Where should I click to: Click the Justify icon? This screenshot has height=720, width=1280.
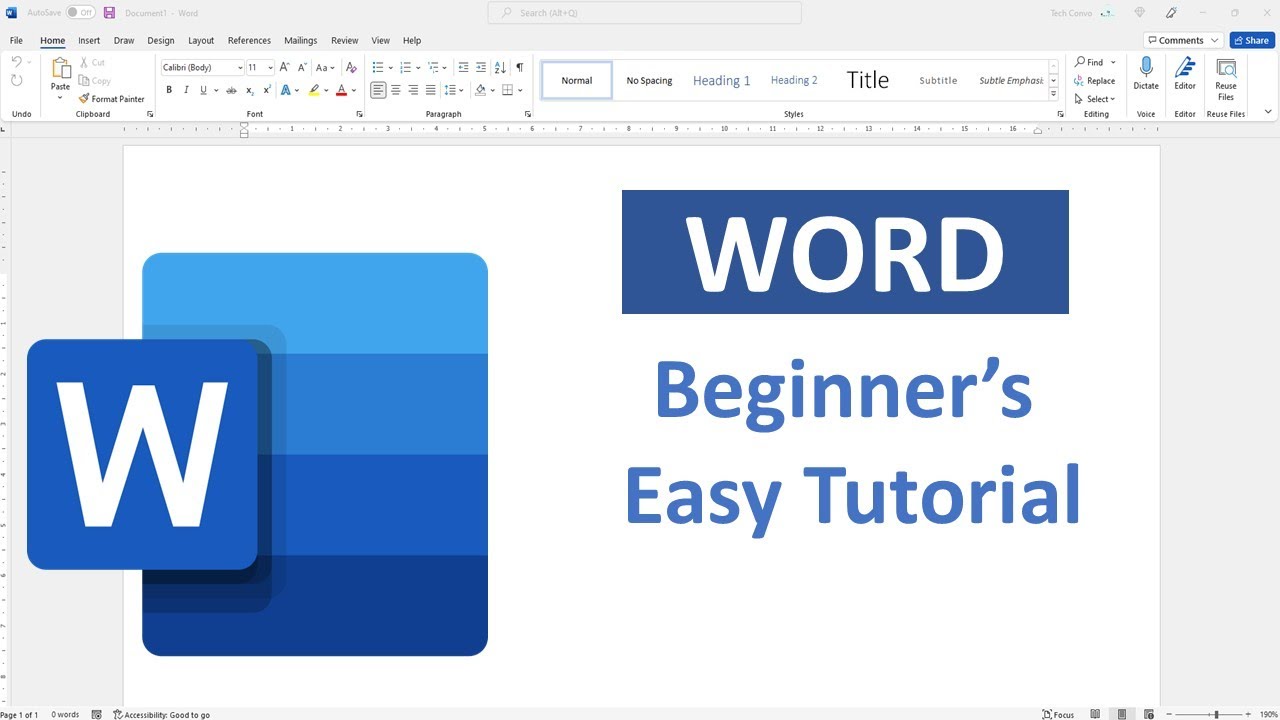pos(430,90)
